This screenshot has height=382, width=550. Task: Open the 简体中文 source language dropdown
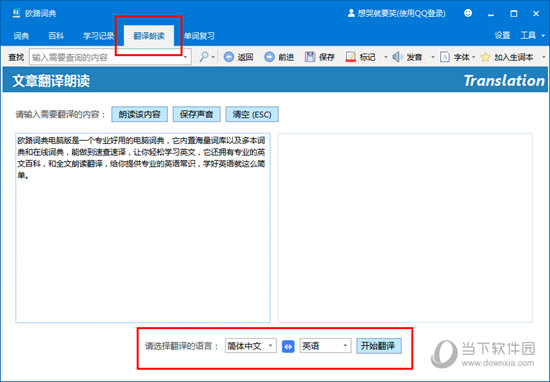tap(250, 346)
